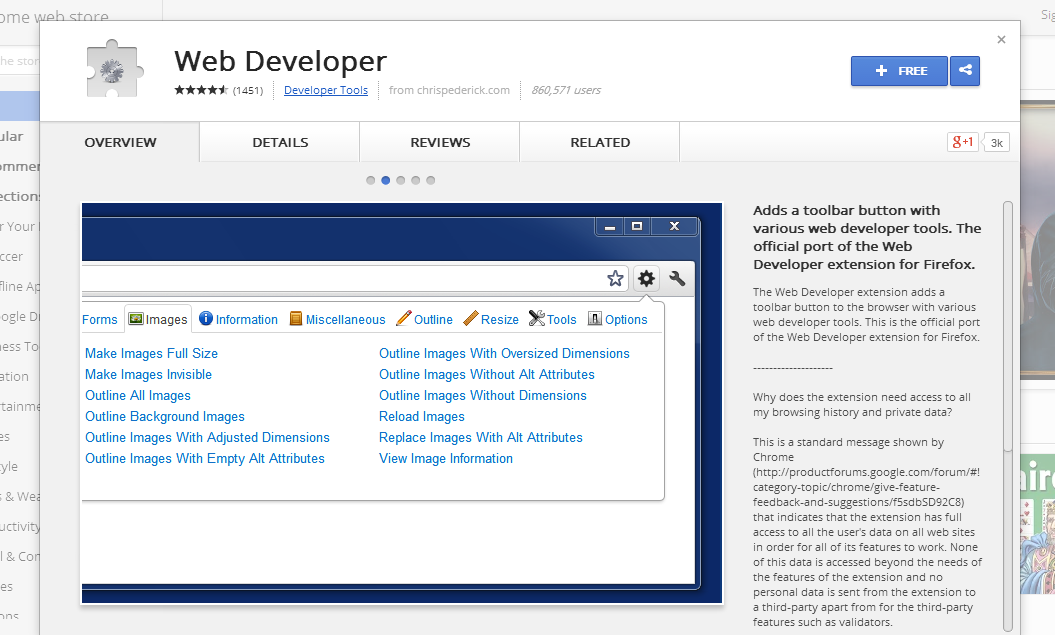Click the Outline pencil icon
This screenshot has width=1055, height=635.
coord(405,319)
